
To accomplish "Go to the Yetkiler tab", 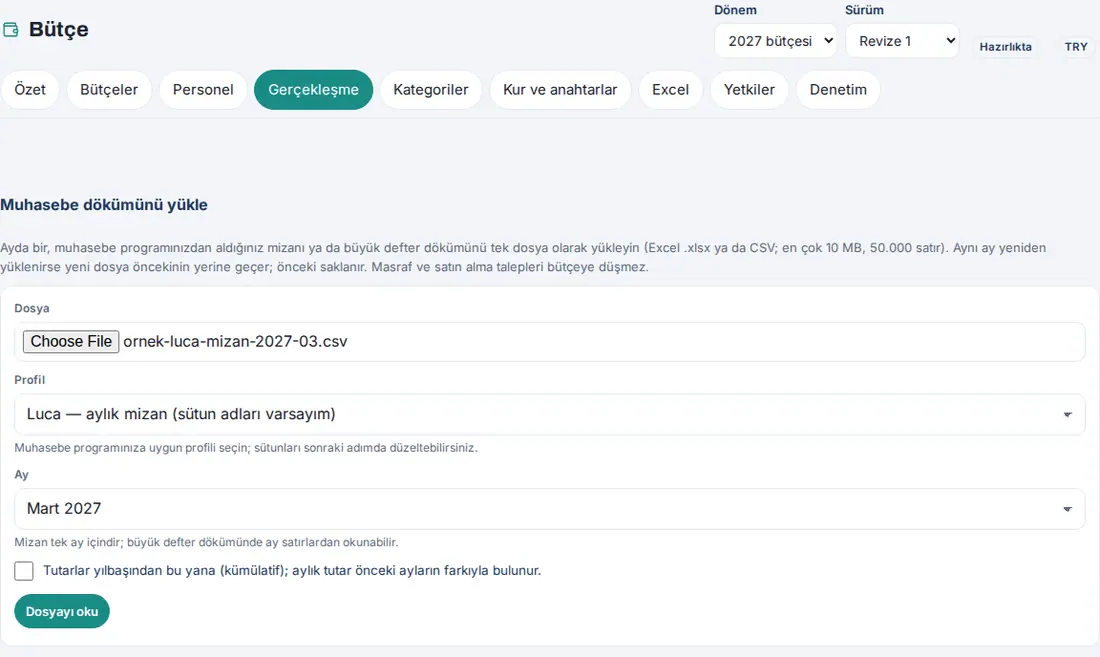I will (x=749, y=90).
